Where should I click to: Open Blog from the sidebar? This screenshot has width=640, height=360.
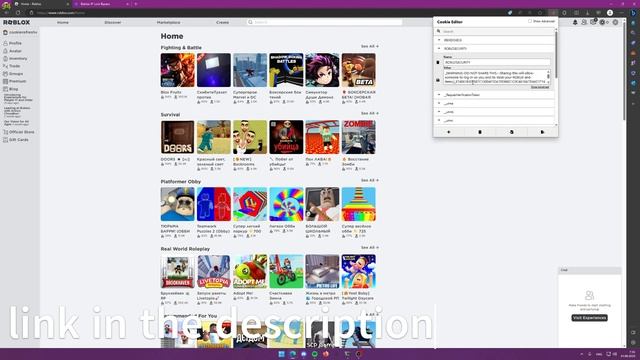pos(11,89)
